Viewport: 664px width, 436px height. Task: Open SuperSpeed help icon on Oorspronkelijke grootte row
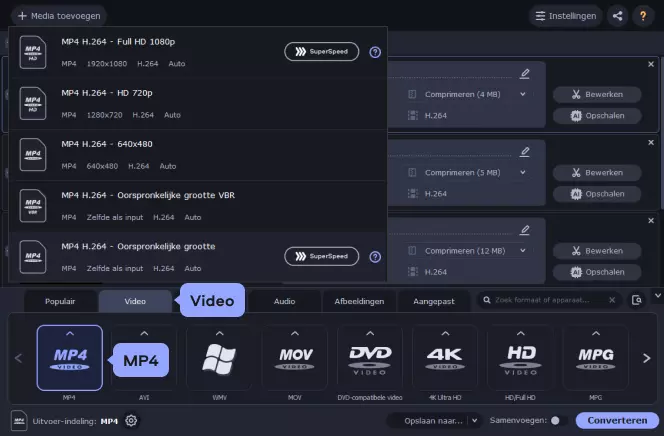375,257
